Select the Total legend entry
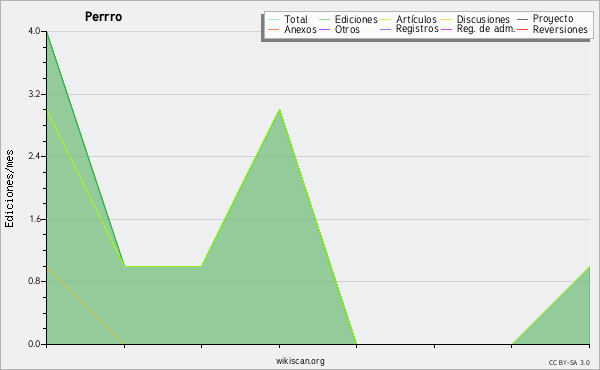Screen dimensions: 600x370 296,19
